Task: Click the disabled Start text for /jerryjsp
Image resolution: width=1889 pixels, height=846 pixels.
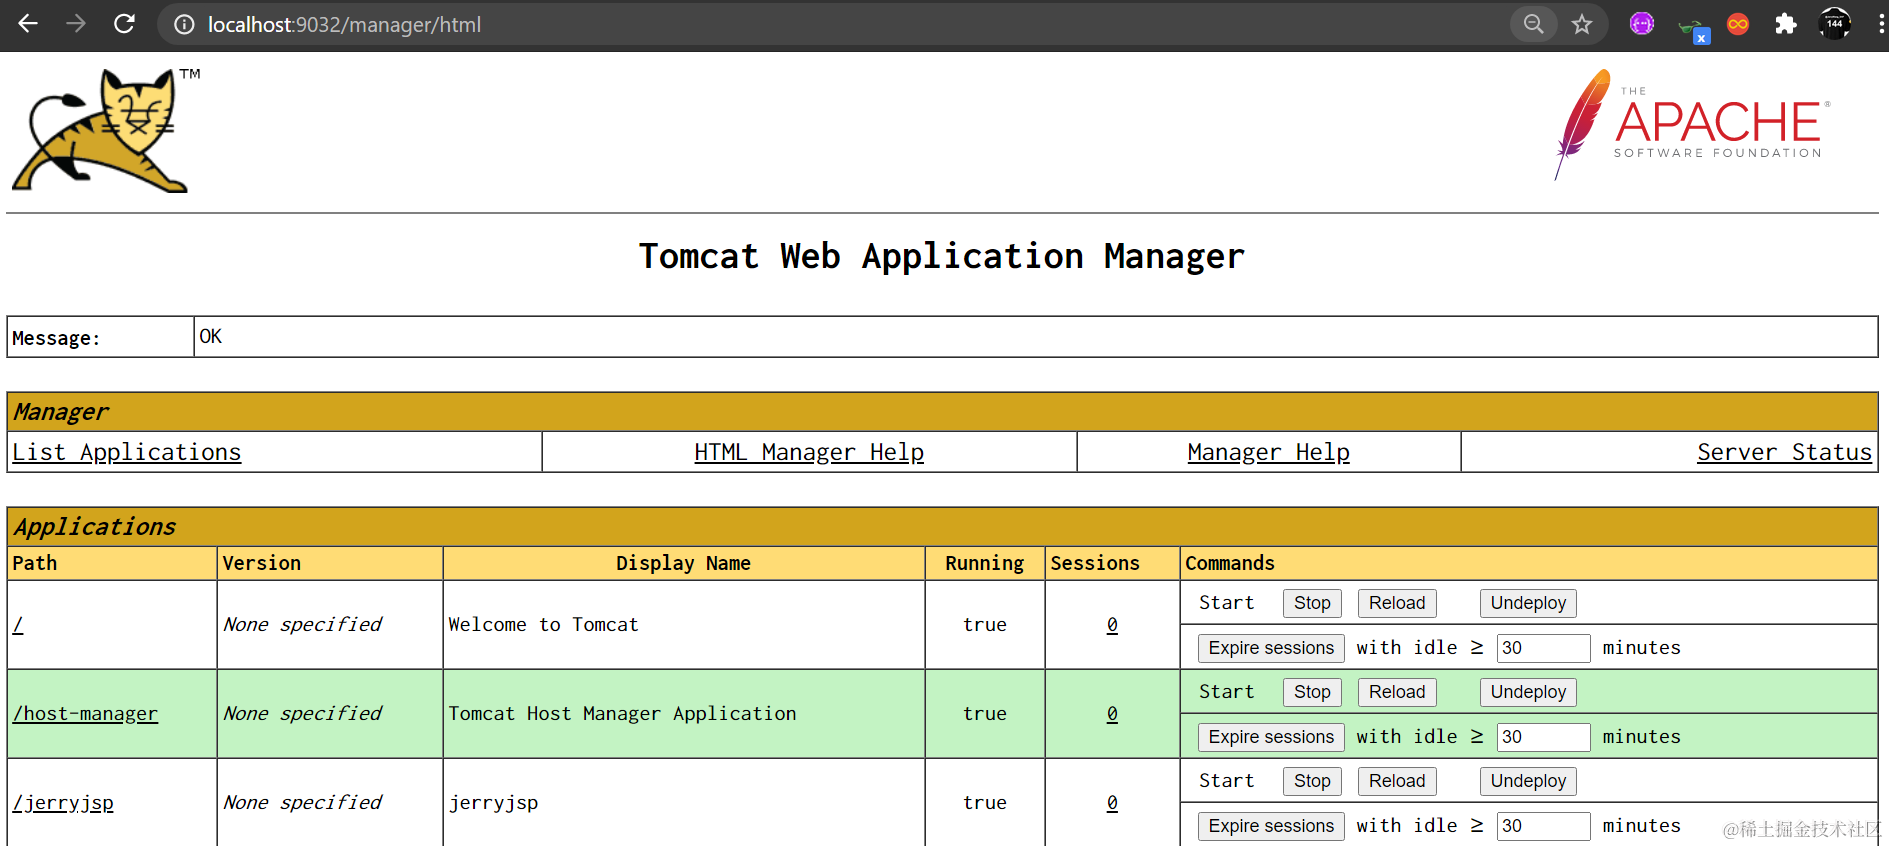Action: tap(1226, 781)
